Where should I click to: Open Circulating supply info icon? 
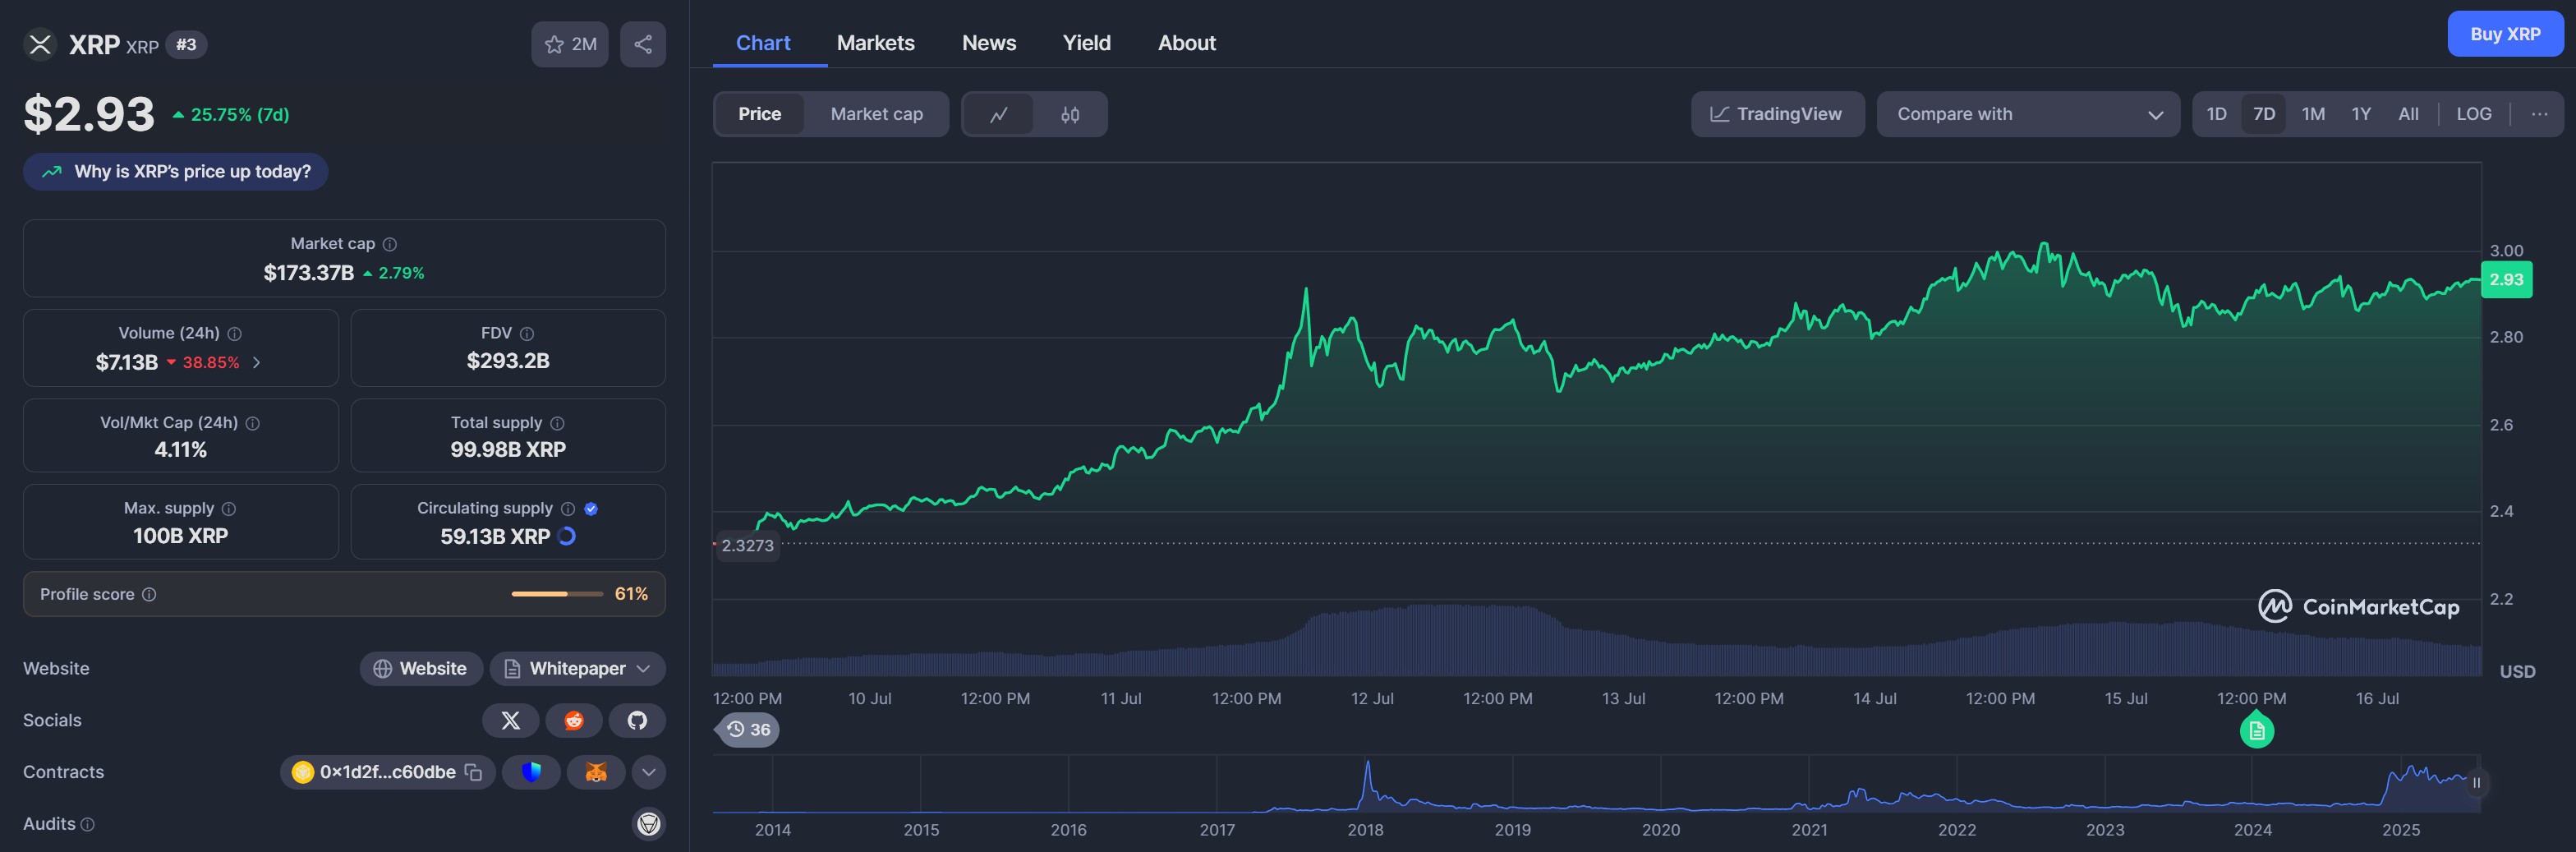[x=568, y=509]
